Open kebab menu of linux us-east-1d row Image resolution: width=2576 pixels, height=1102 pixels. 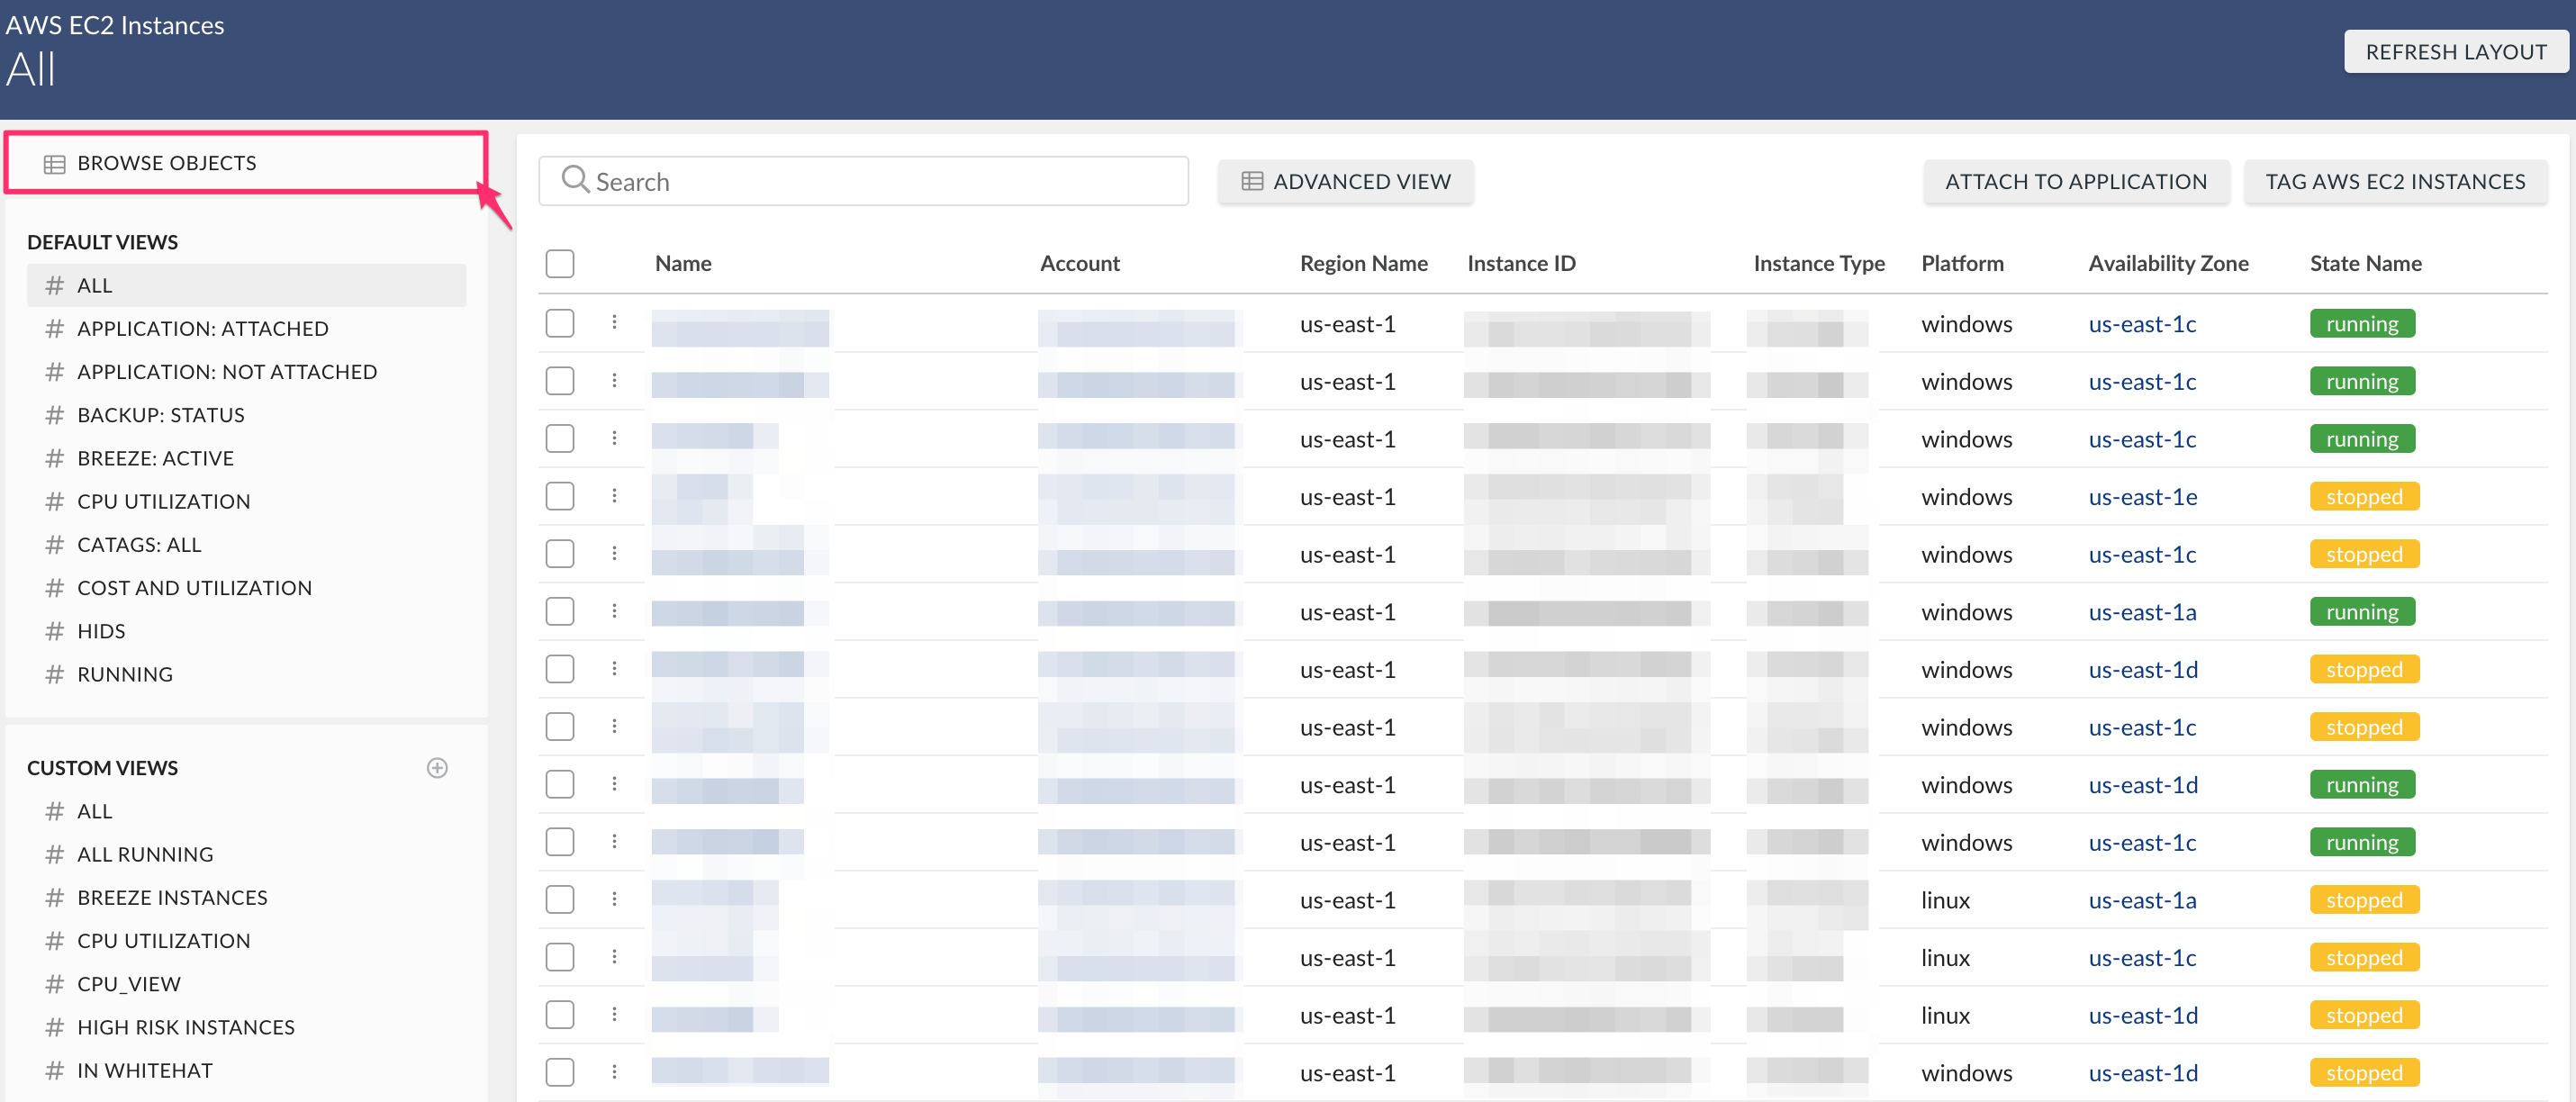(x=614, y=1015)
